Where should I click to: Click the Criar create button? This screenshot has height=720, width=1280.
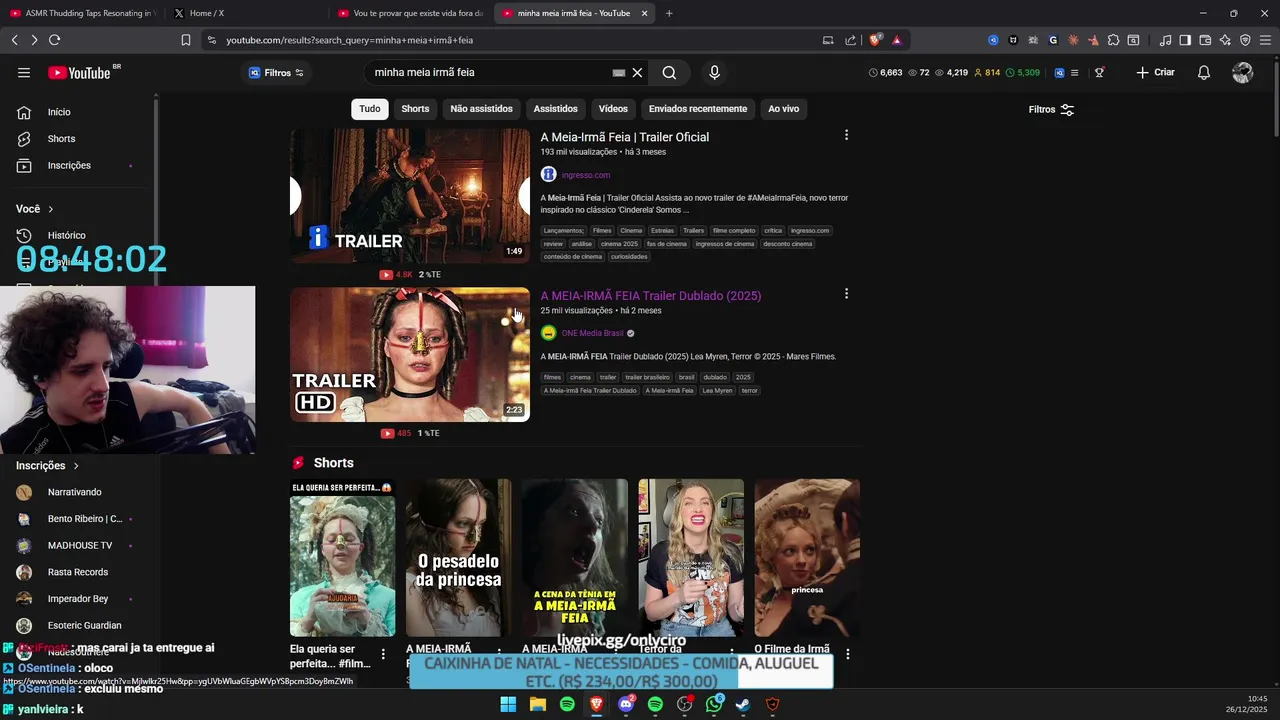1156,72
